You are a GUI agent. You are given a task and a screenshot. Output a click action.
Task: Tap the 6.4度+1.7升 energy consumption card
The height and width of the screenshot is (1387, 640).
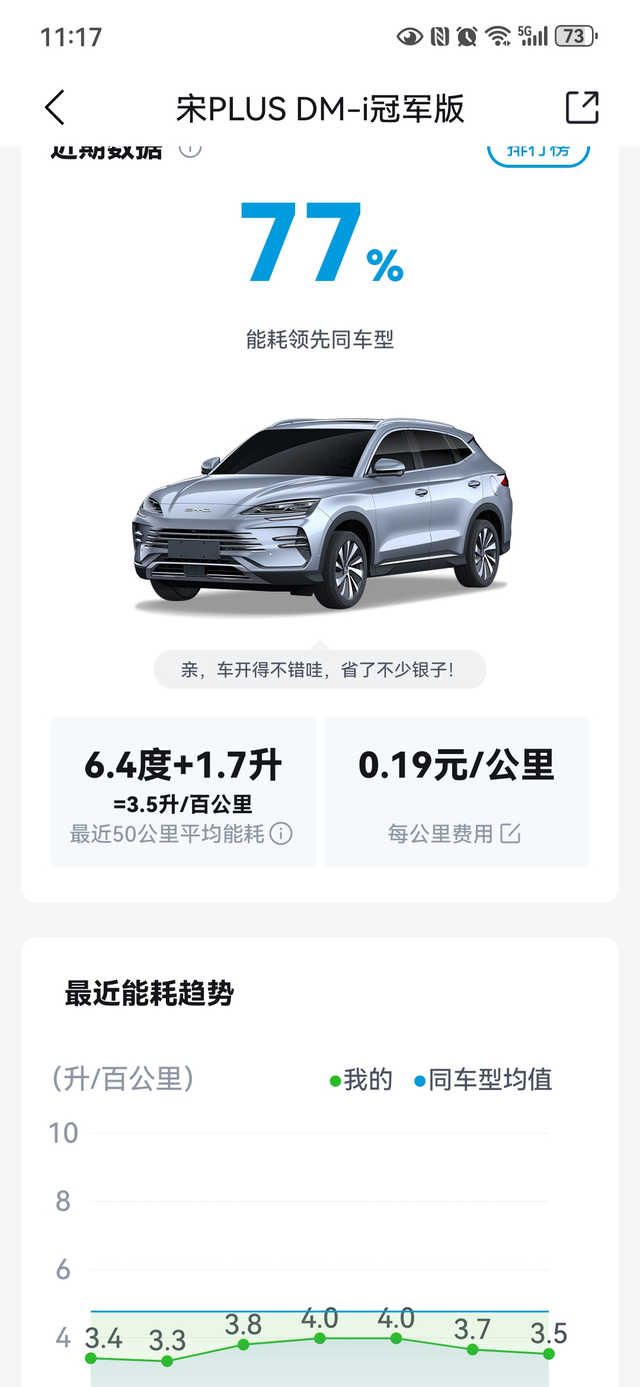click(183, 791)
